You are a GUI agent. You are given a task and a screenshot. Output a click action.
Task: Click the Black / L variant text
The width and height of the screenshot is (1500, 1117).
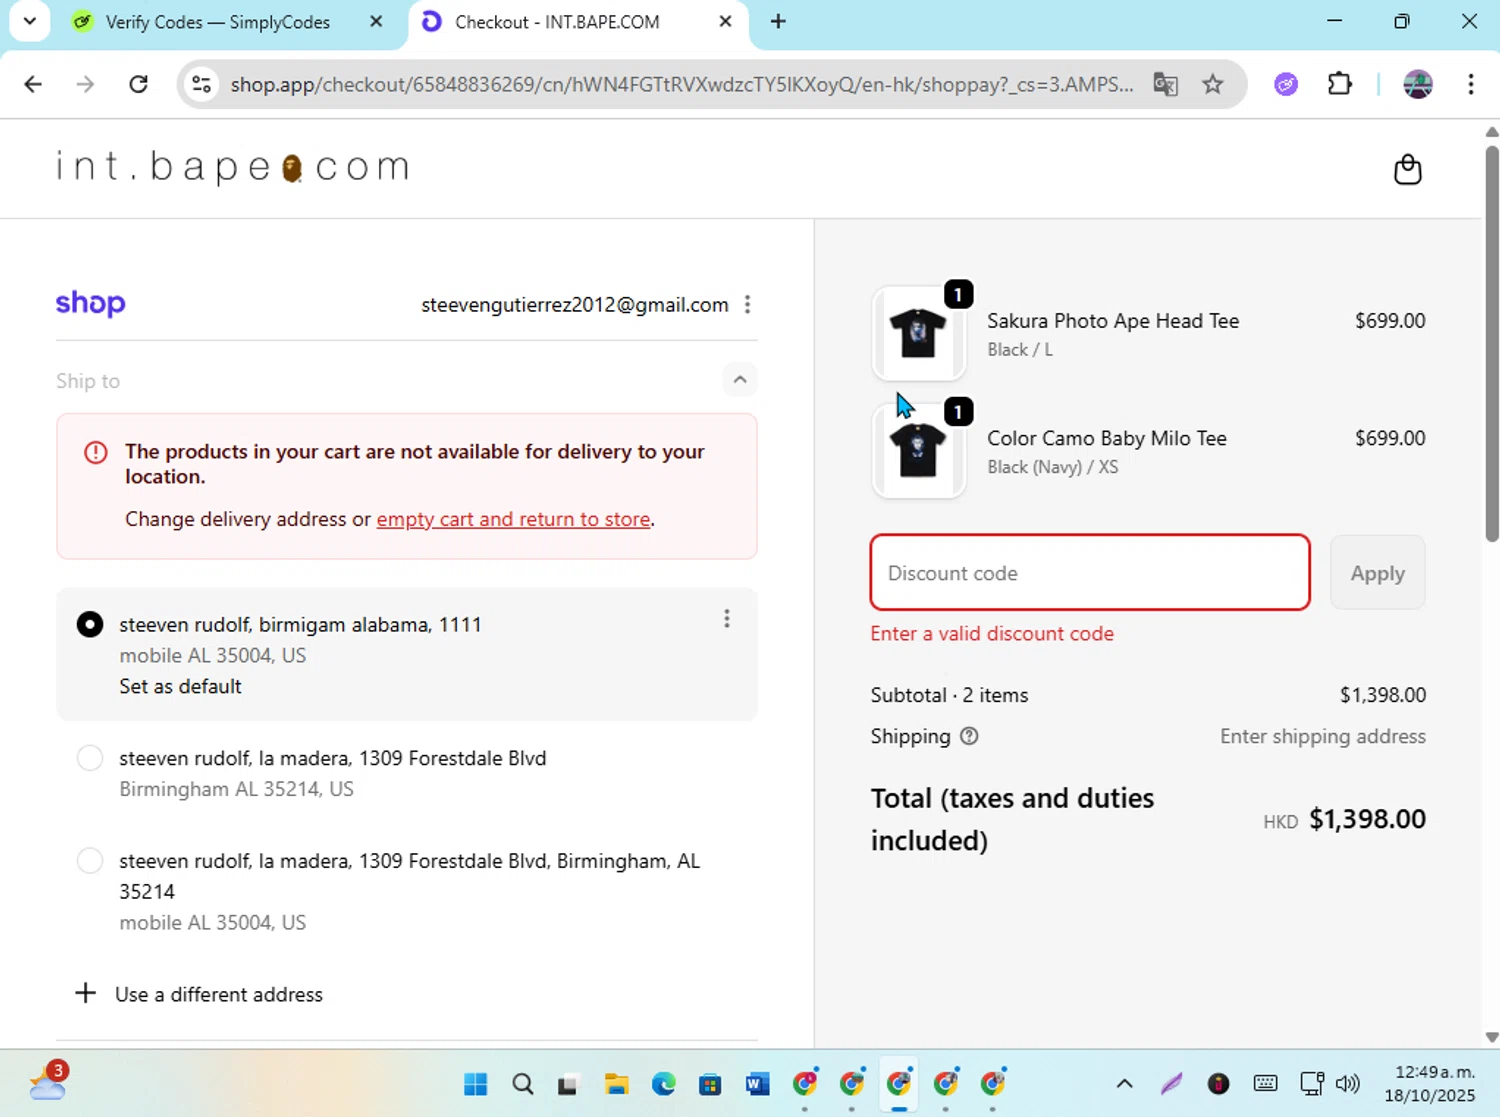tap(1020, 350)
